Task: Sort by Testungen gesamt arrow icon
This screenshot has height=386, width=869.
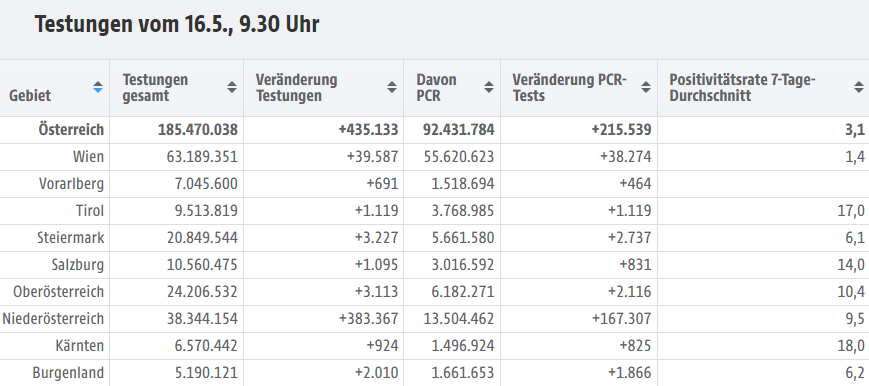Action: [232, 87]
